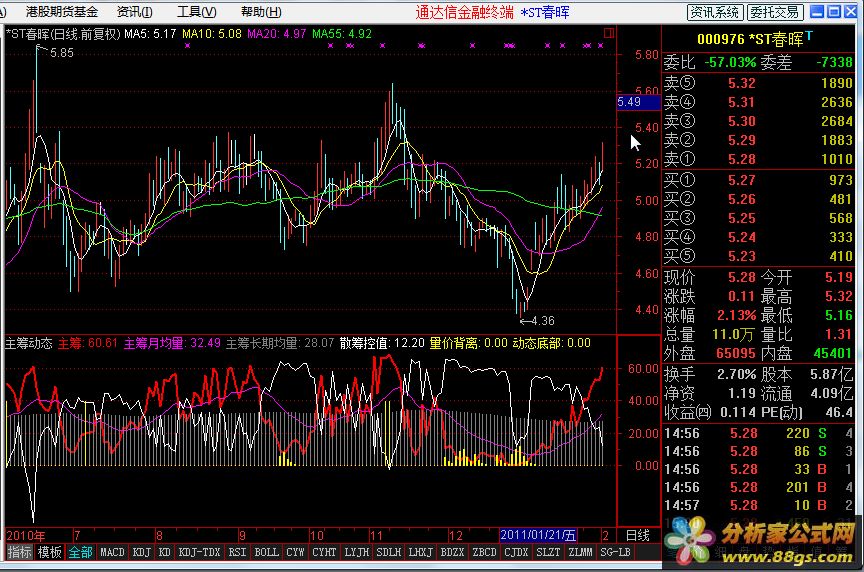Switch to the CYHT indicator
This screenshot has width=864, height=572.
(x=324, y=552)
